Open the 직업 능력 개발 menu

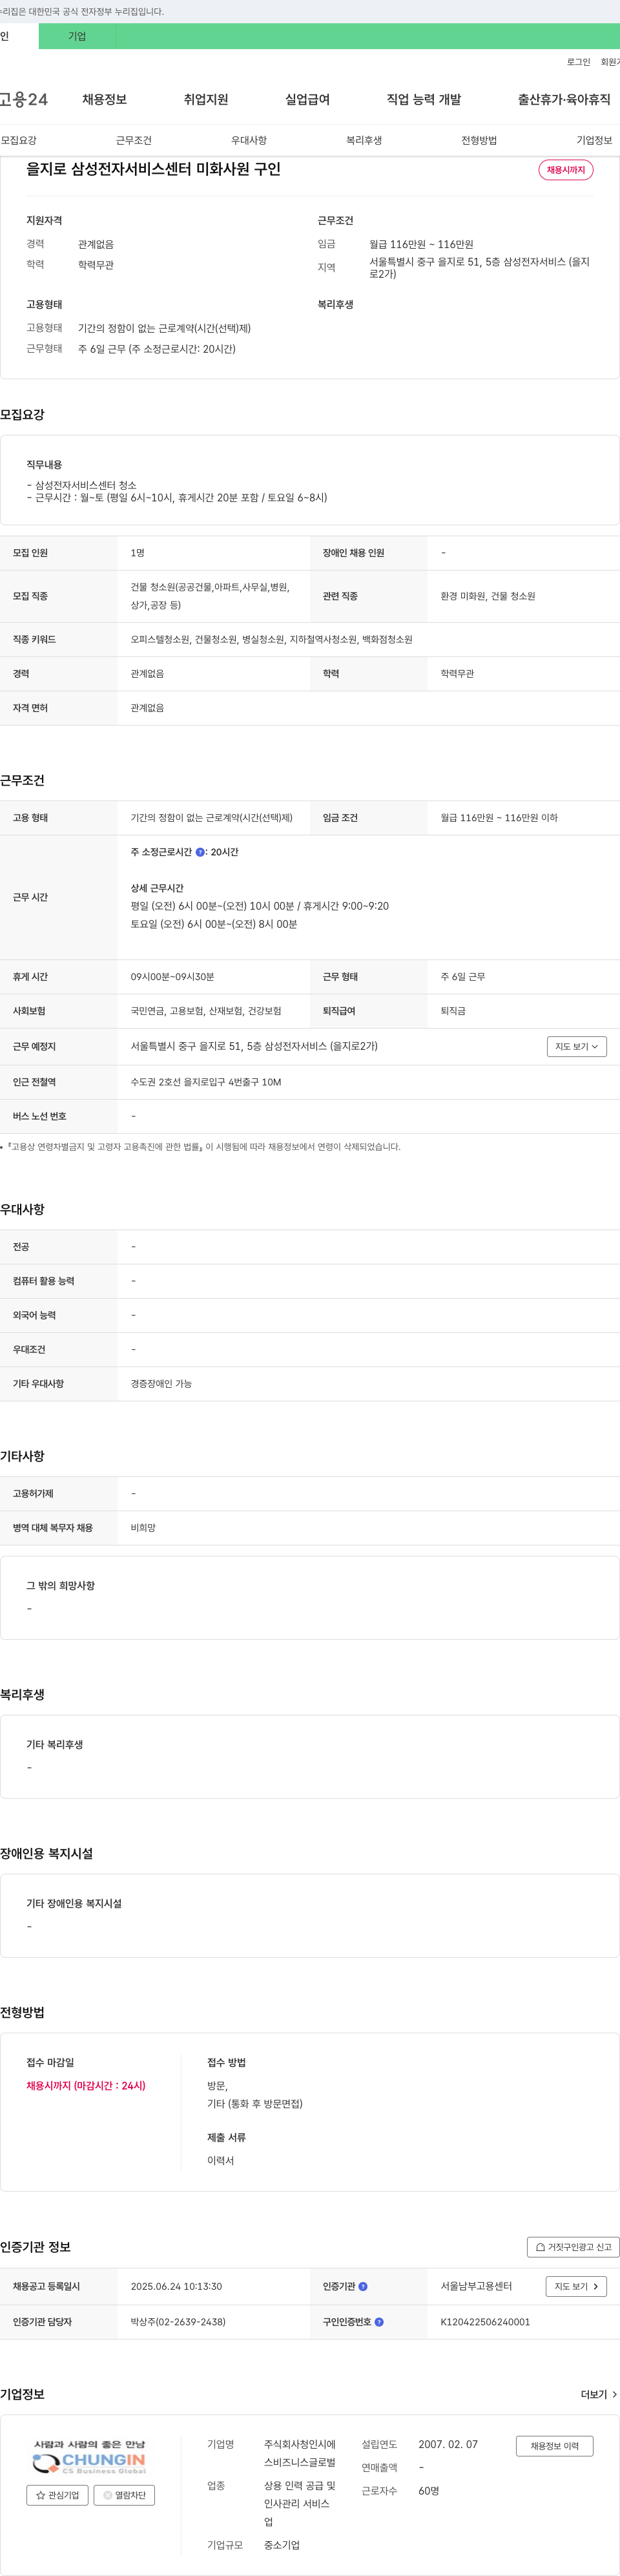[424, 99]
